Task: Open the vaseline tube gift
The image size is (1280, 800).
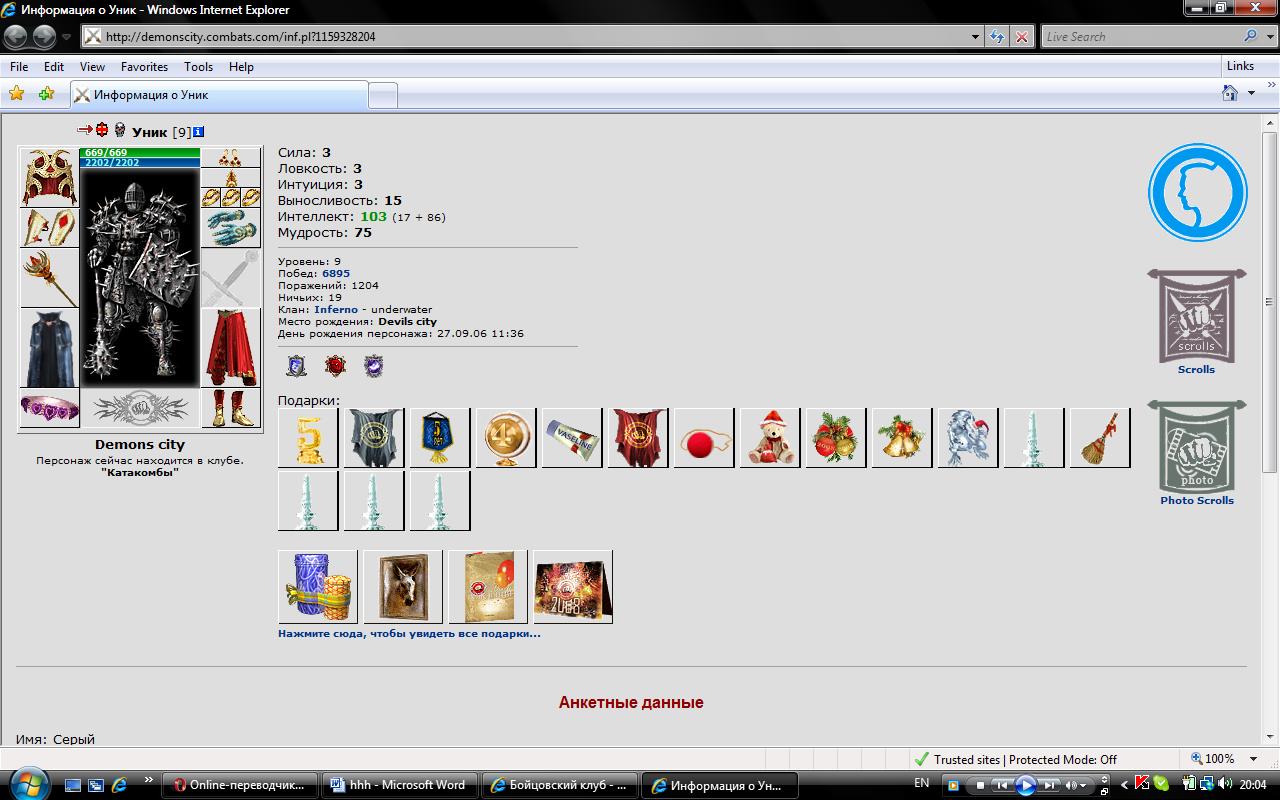Action: pos(572,438)
